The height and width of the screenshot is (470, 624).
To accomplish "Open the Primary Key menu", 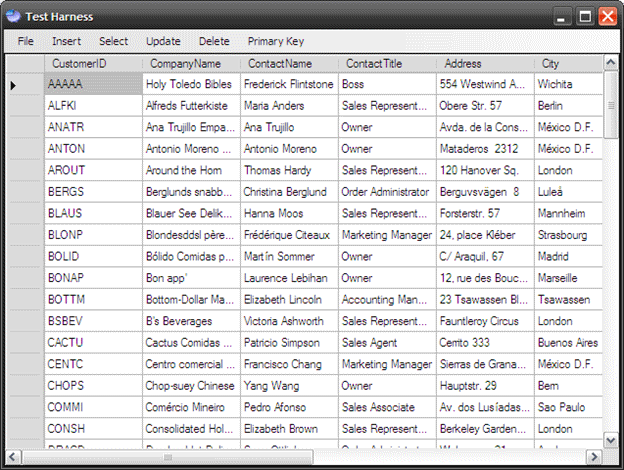I will (276, 41).
